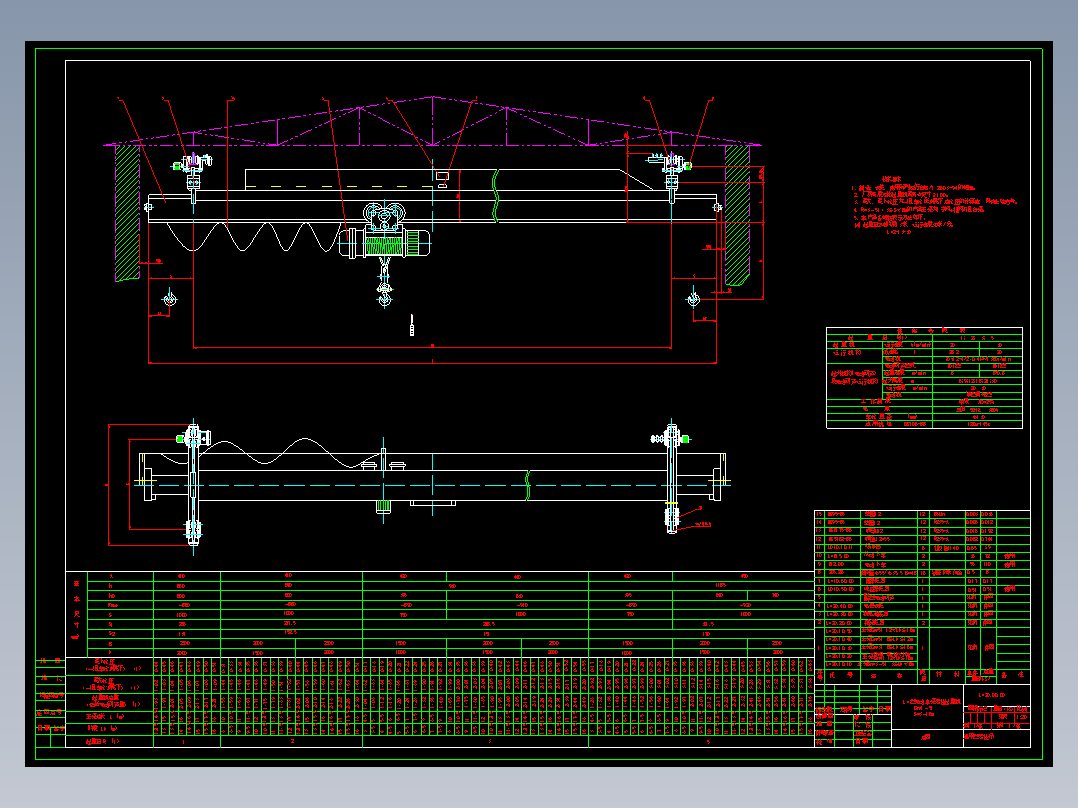Image resolution: width=1078 pixels, height=808 pixels.
Task: Select the technical parameters table at right
Action: [924, 378]
